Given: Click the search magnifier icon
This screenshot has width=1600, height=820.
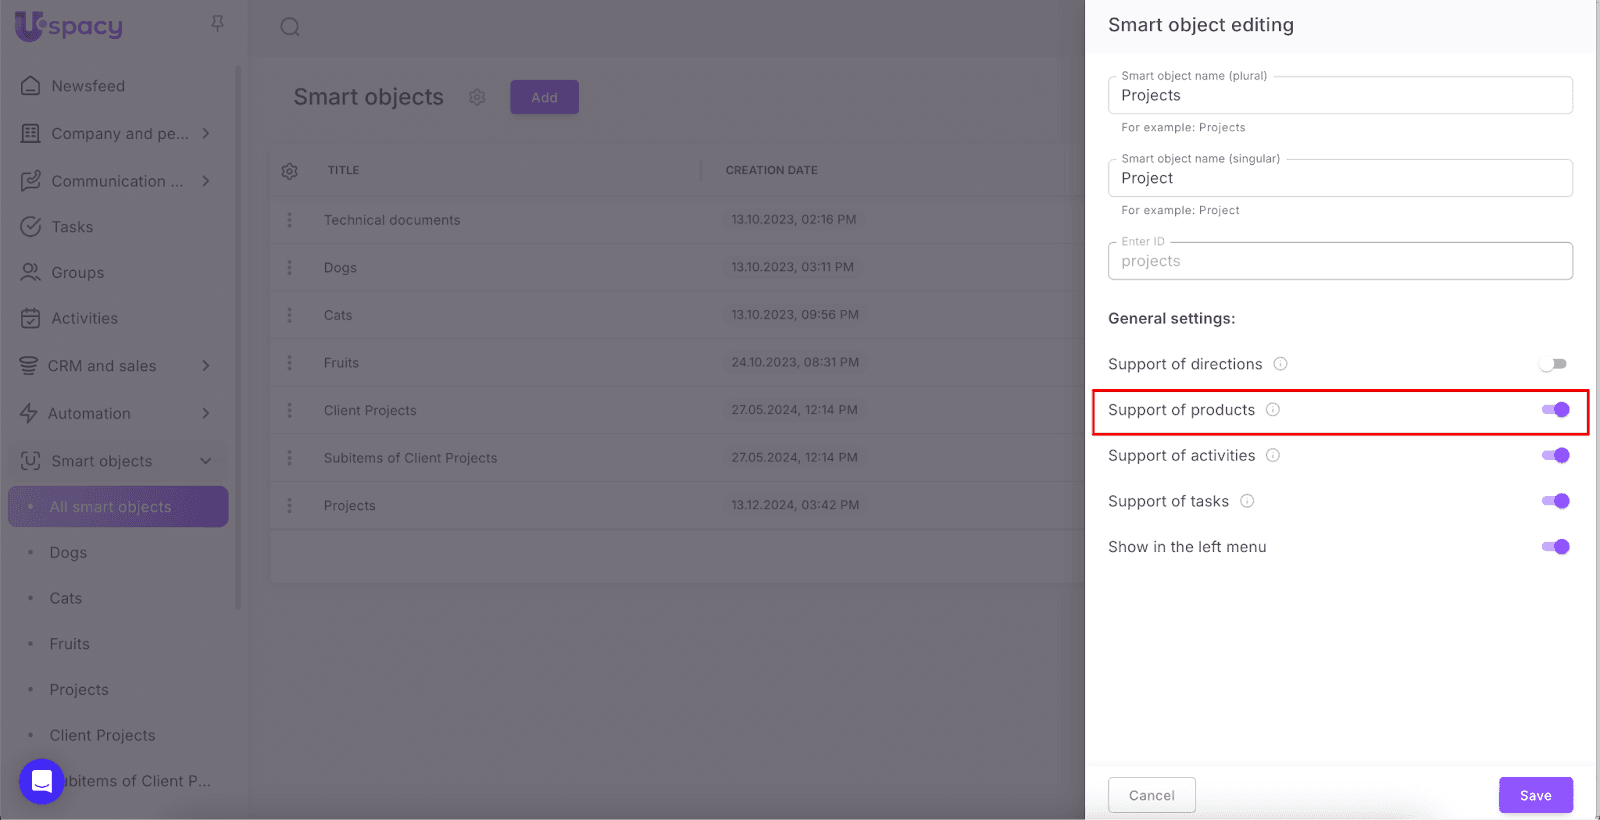Looking at the screenshot, I should click(290, 27).
